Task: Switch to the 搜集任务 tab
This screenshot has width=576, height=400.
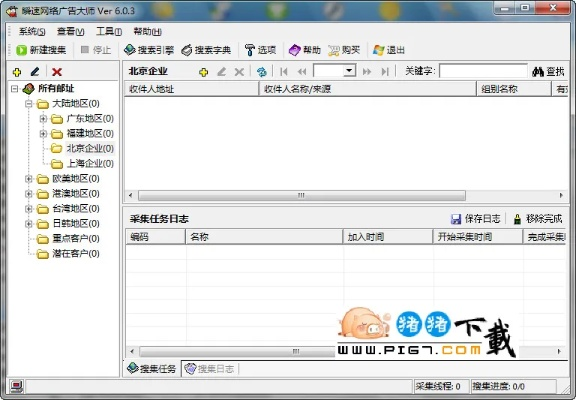Action: 151,368
